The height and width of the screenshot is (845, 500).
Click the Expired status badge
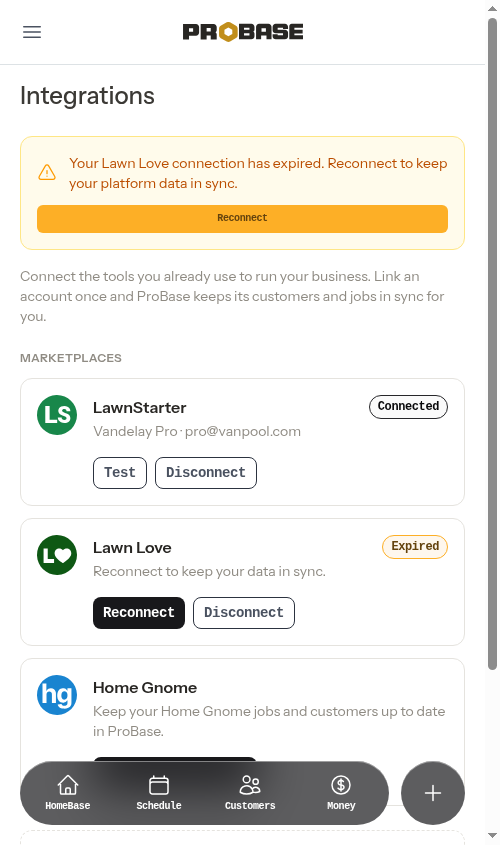coord(415,546)
